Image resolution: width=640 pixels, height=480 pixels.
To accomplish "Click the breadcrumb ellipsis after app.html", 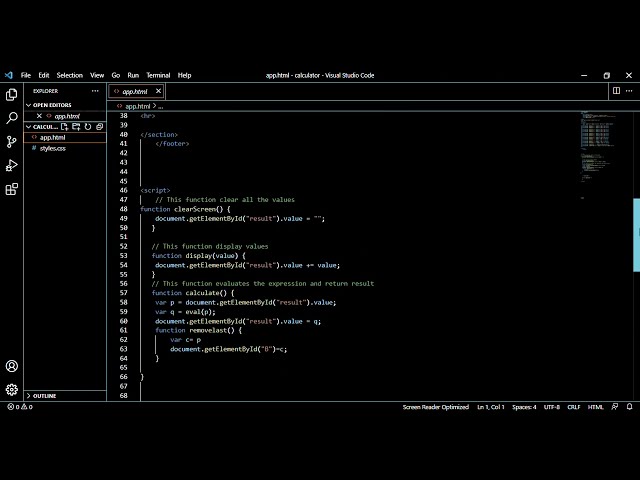I will 161,107.
